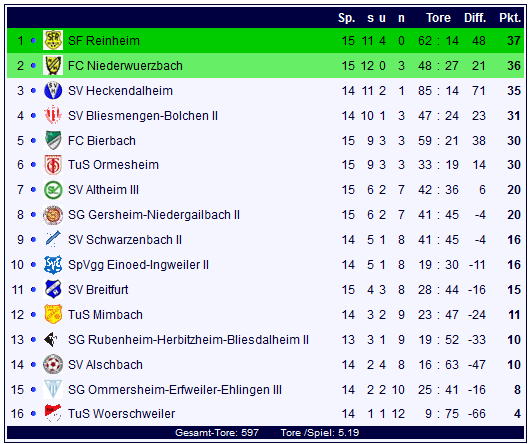Click the SF Reinheim club crest

point(53,40)
